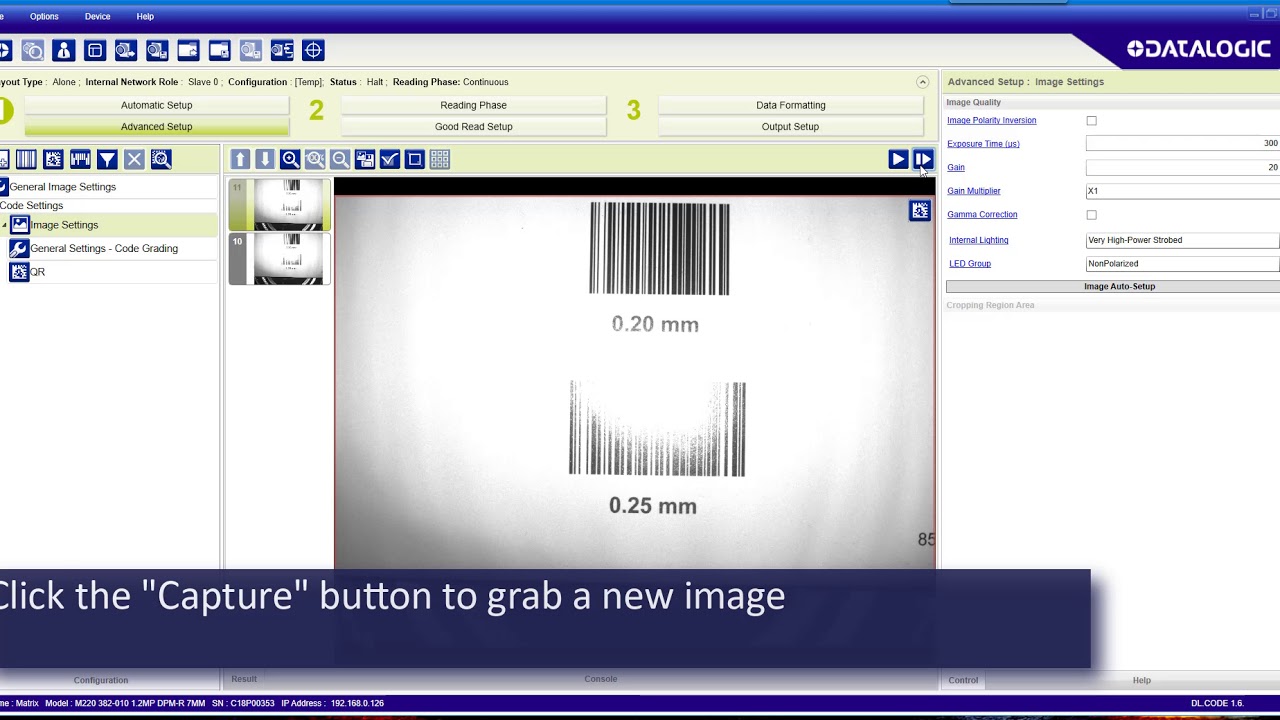Click the Good Read Setup button
Viewport: 1280px width, 720px height.
point(473,127)
